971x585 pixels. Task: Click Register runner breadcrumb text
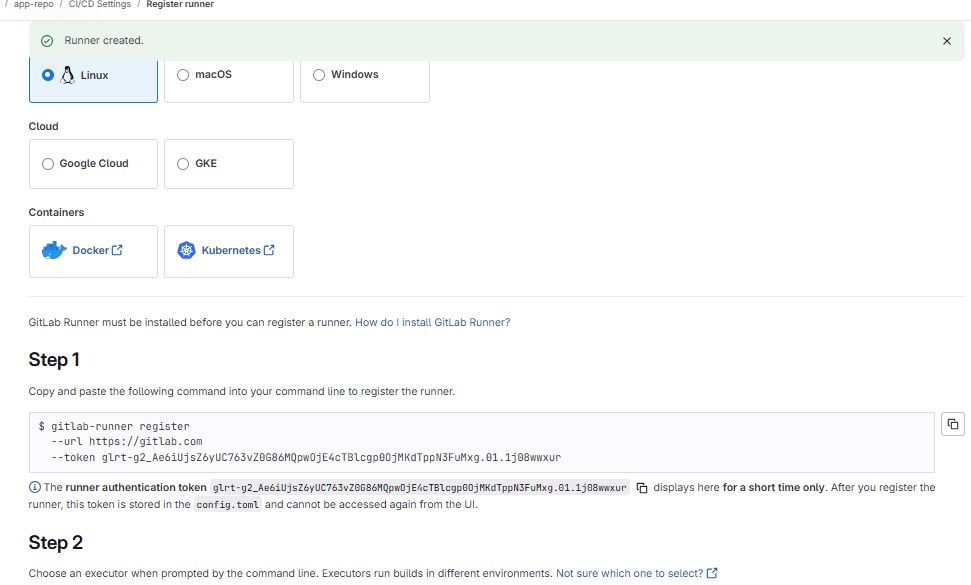click(180, 4)
